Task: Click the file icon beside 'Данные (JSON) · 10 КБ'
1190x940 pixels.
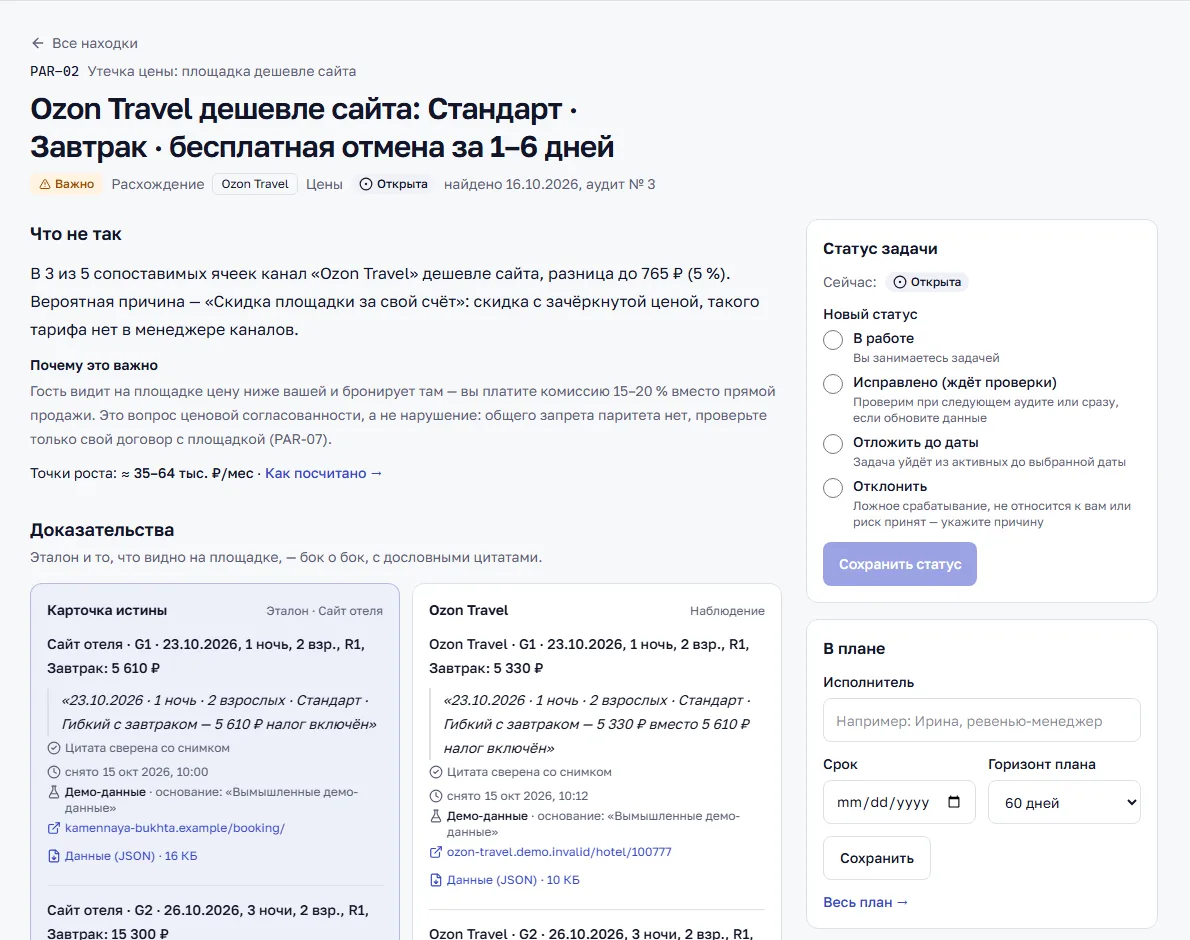Action: tap(436, 880)
